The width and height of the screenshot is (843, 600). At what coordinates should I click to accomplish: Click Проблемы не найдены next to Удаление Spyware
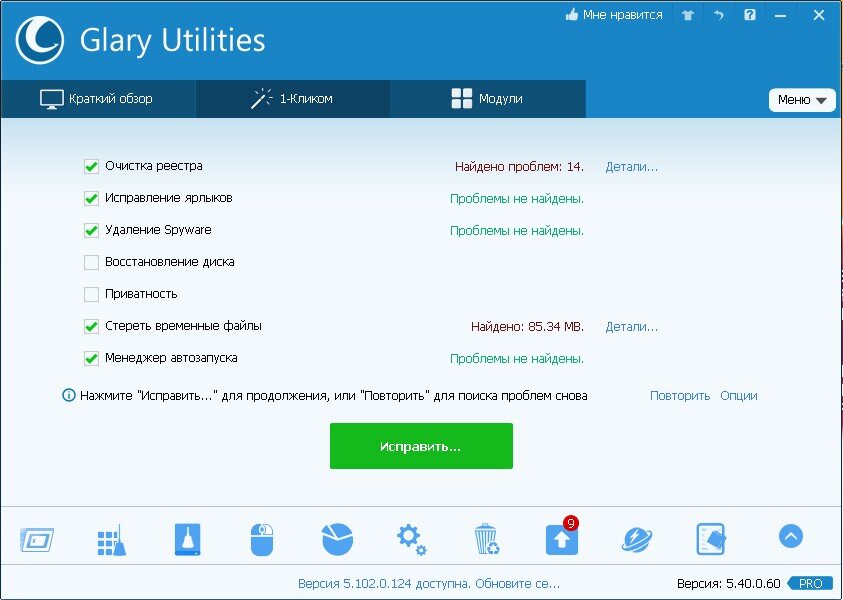(x=517, y=231)
